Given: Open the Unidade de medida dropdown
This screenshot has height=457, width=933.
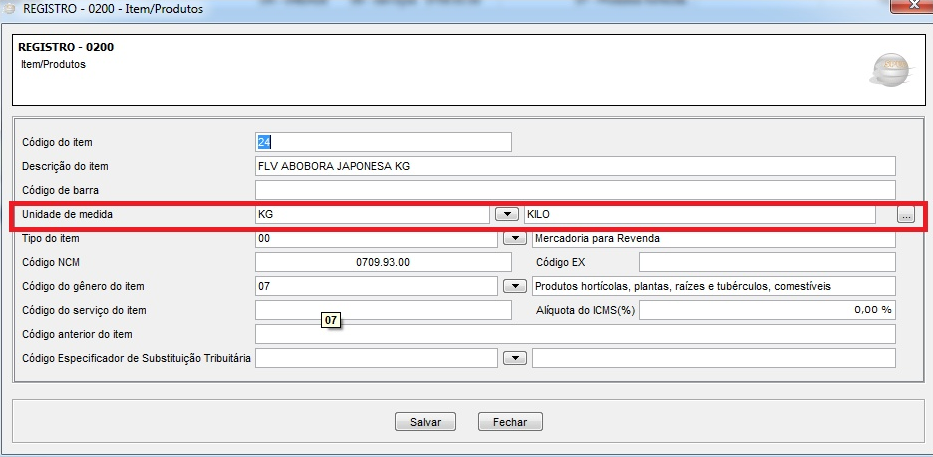Looking at the screenshot, I should (x=508, y=214).
